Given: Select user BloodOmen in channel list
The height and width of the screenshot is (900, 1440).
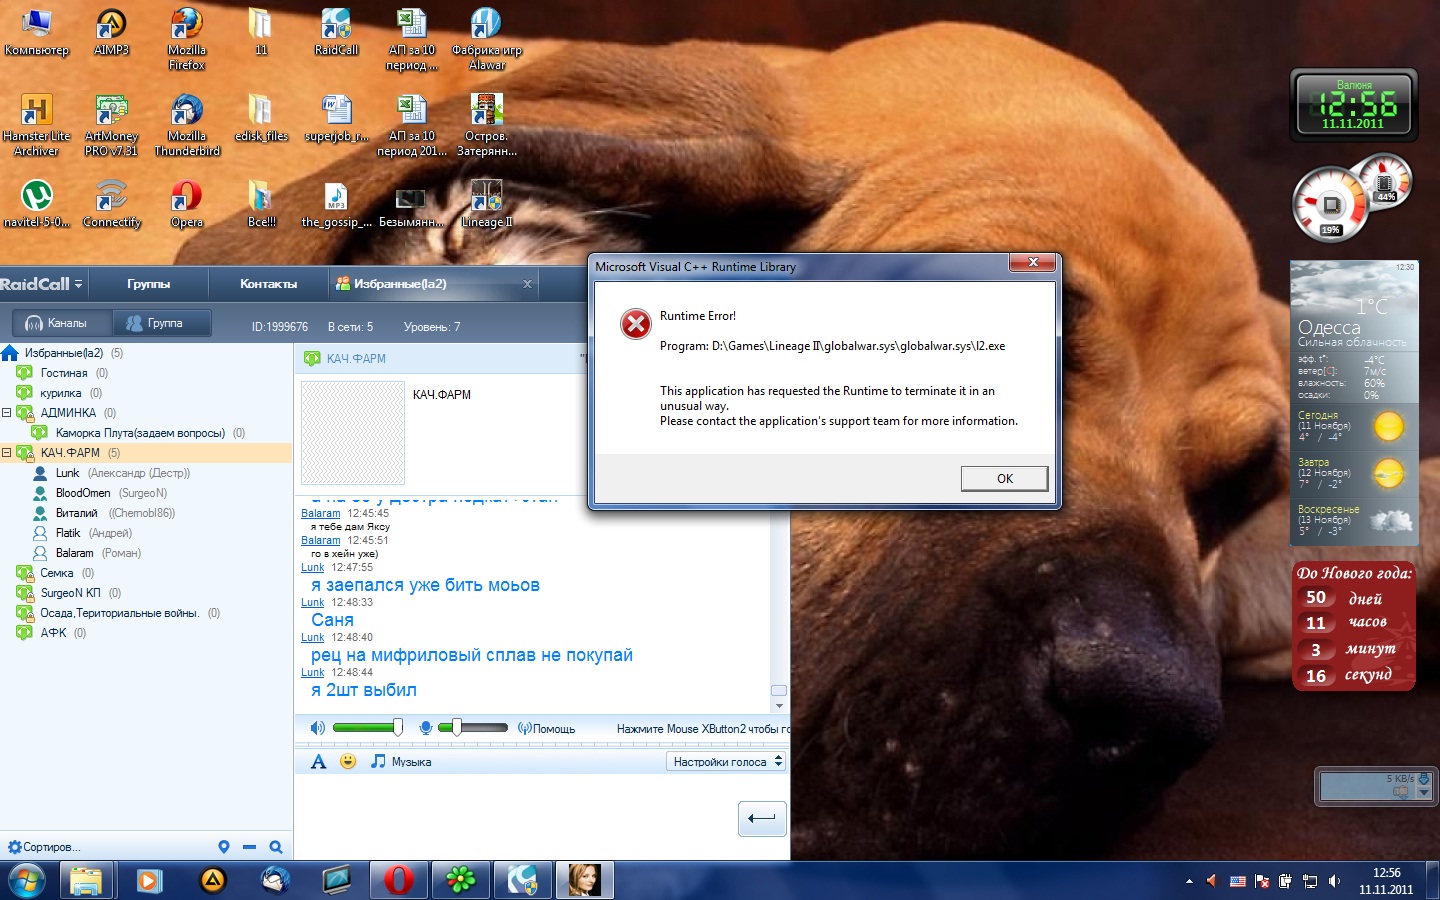Looking at the screenshot, I should pyautogui.click(x=83, y=493).
